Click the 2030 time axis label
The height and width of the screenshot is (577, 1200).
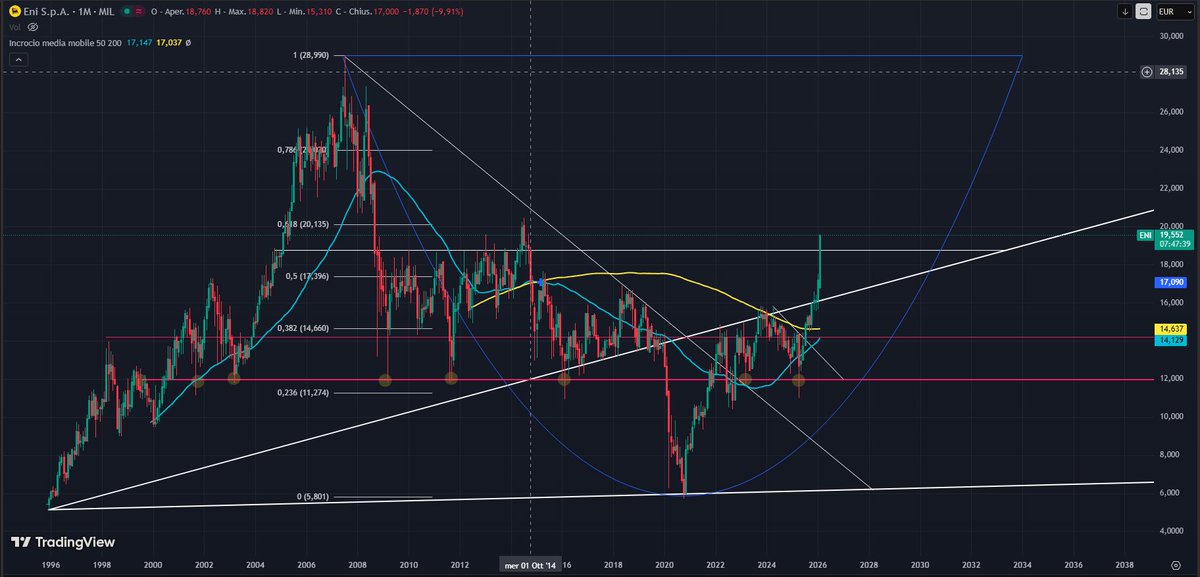[x=921, y=565]
